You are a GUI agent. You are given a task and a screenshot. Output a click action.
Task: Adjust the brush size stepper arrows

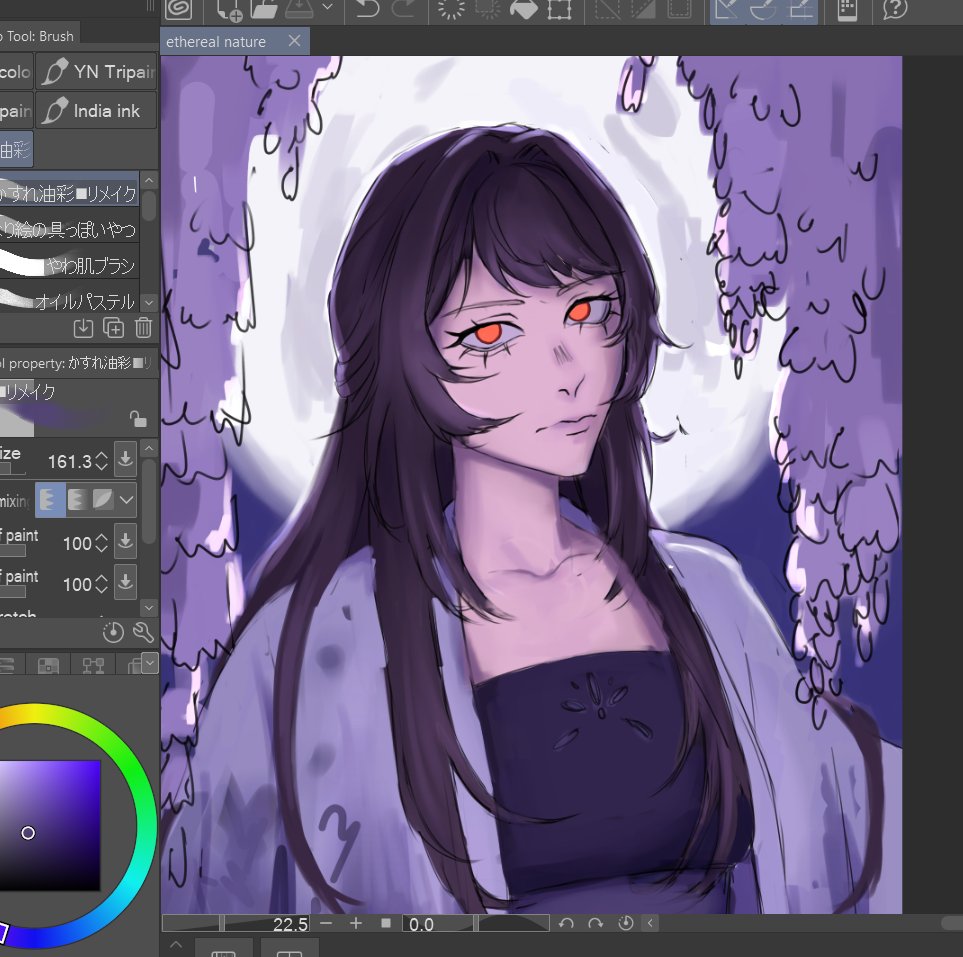pos(102,461)
